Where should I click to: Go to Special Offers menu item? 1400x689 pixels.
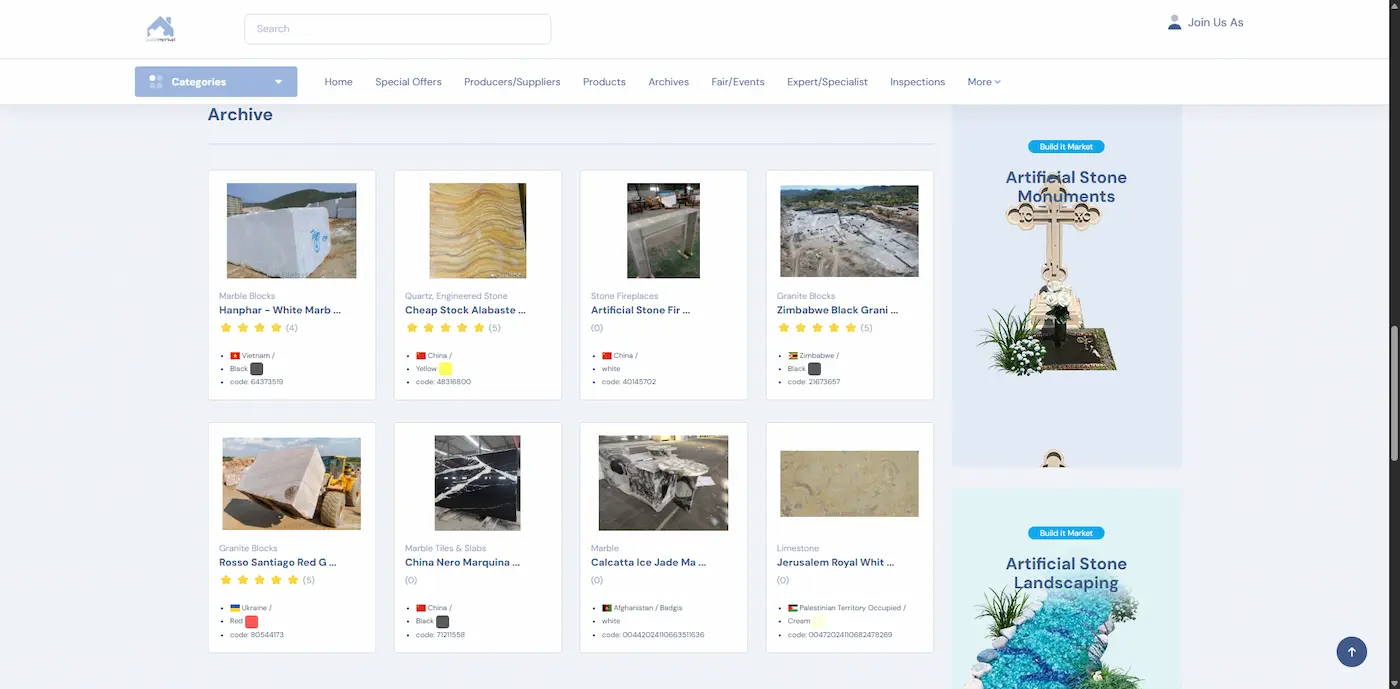(x=408, y=82)
